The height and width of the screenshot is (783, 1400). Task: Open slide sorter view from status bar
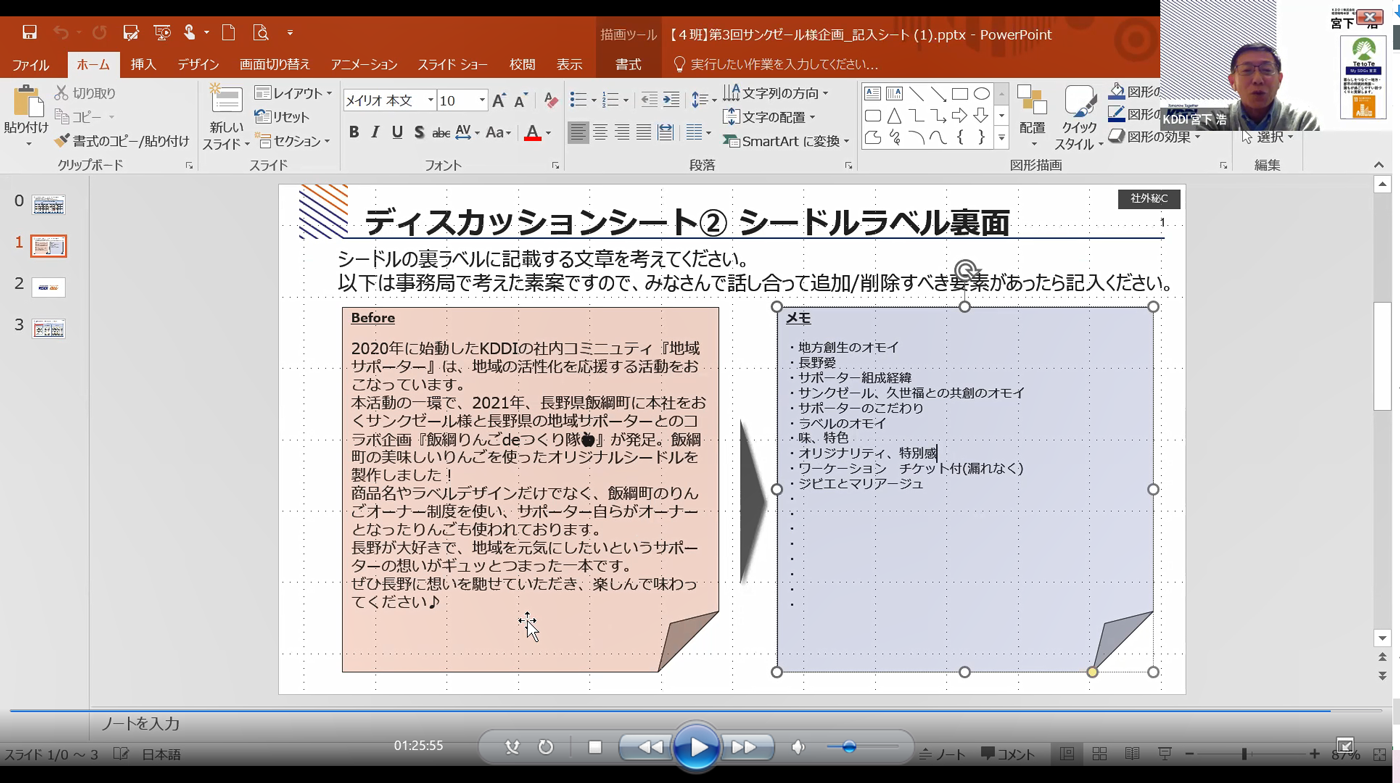pyautogui.click(x=1099, y=754)
